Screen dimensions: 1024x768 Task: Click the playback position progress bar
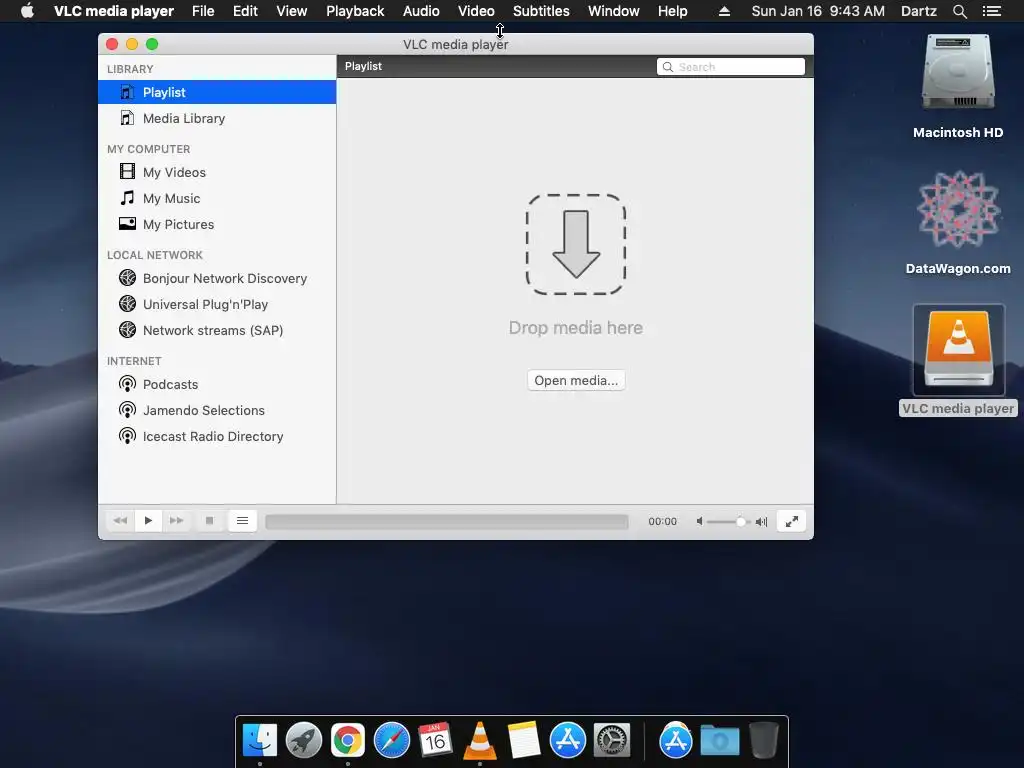tap(447, 521)
